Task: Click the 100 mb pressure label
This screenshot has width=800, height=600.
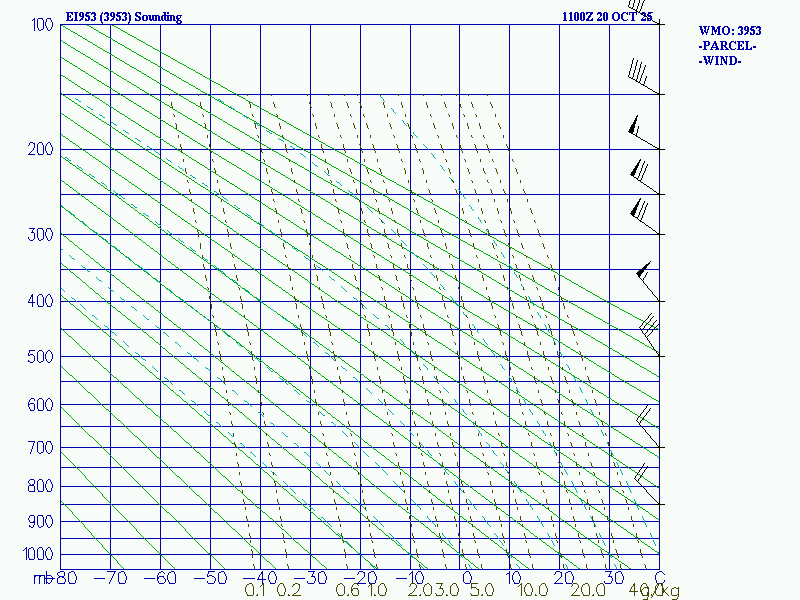Action: coord(42,24)
